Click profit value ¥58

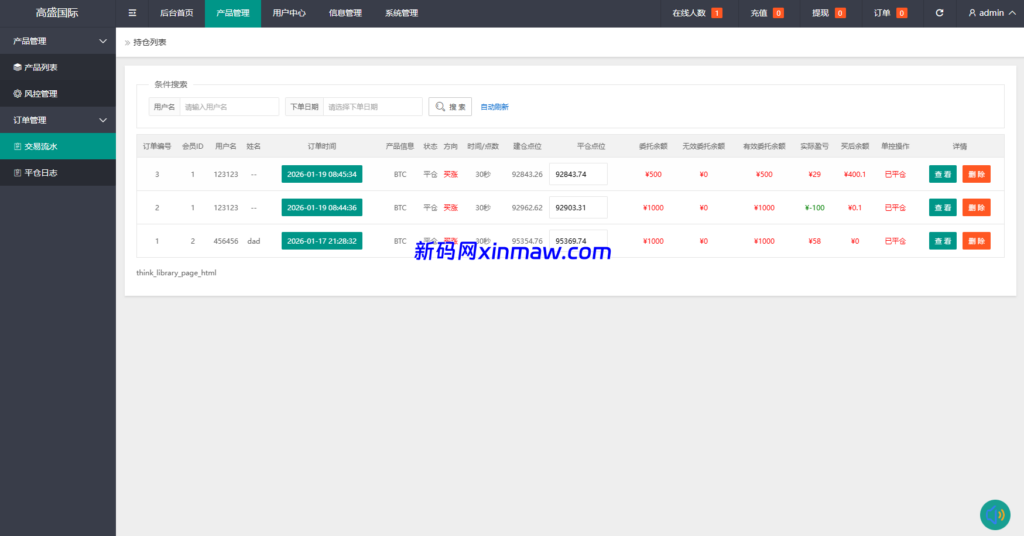pos(814,241)
